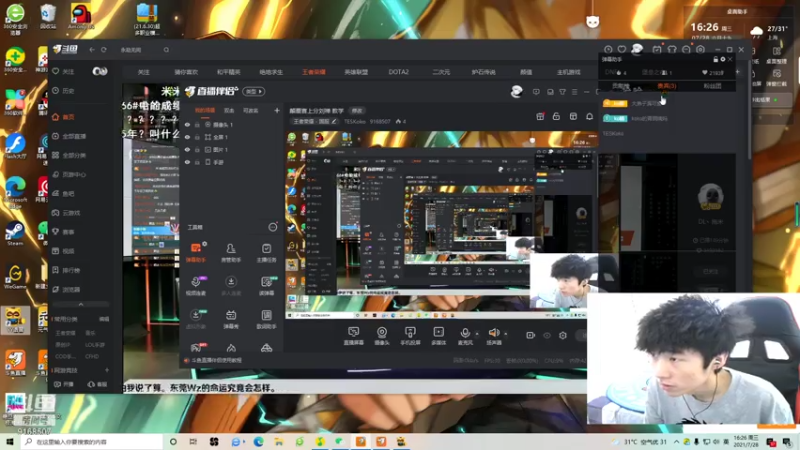Click the unlock icon above preview

pos(556,117)
